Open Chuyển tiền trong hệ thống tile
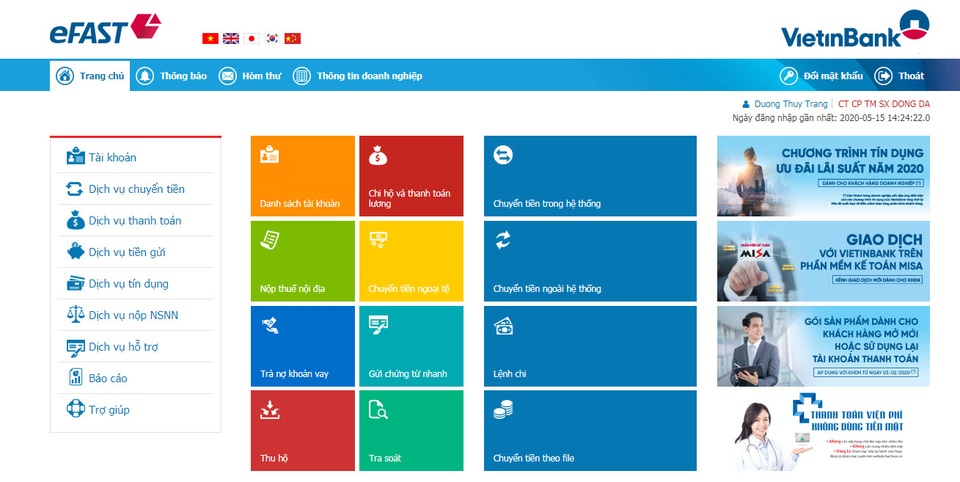This screenshot has width=960, height=482. click(x=590, y=176)
